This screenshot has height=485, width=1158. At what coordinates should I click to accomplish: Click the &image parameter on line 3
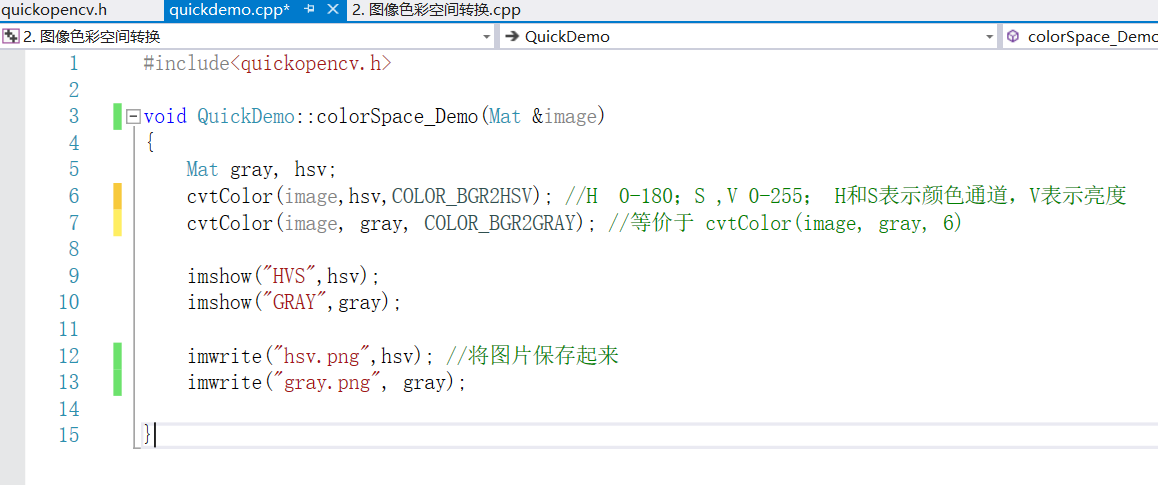(x=563, y=117)
